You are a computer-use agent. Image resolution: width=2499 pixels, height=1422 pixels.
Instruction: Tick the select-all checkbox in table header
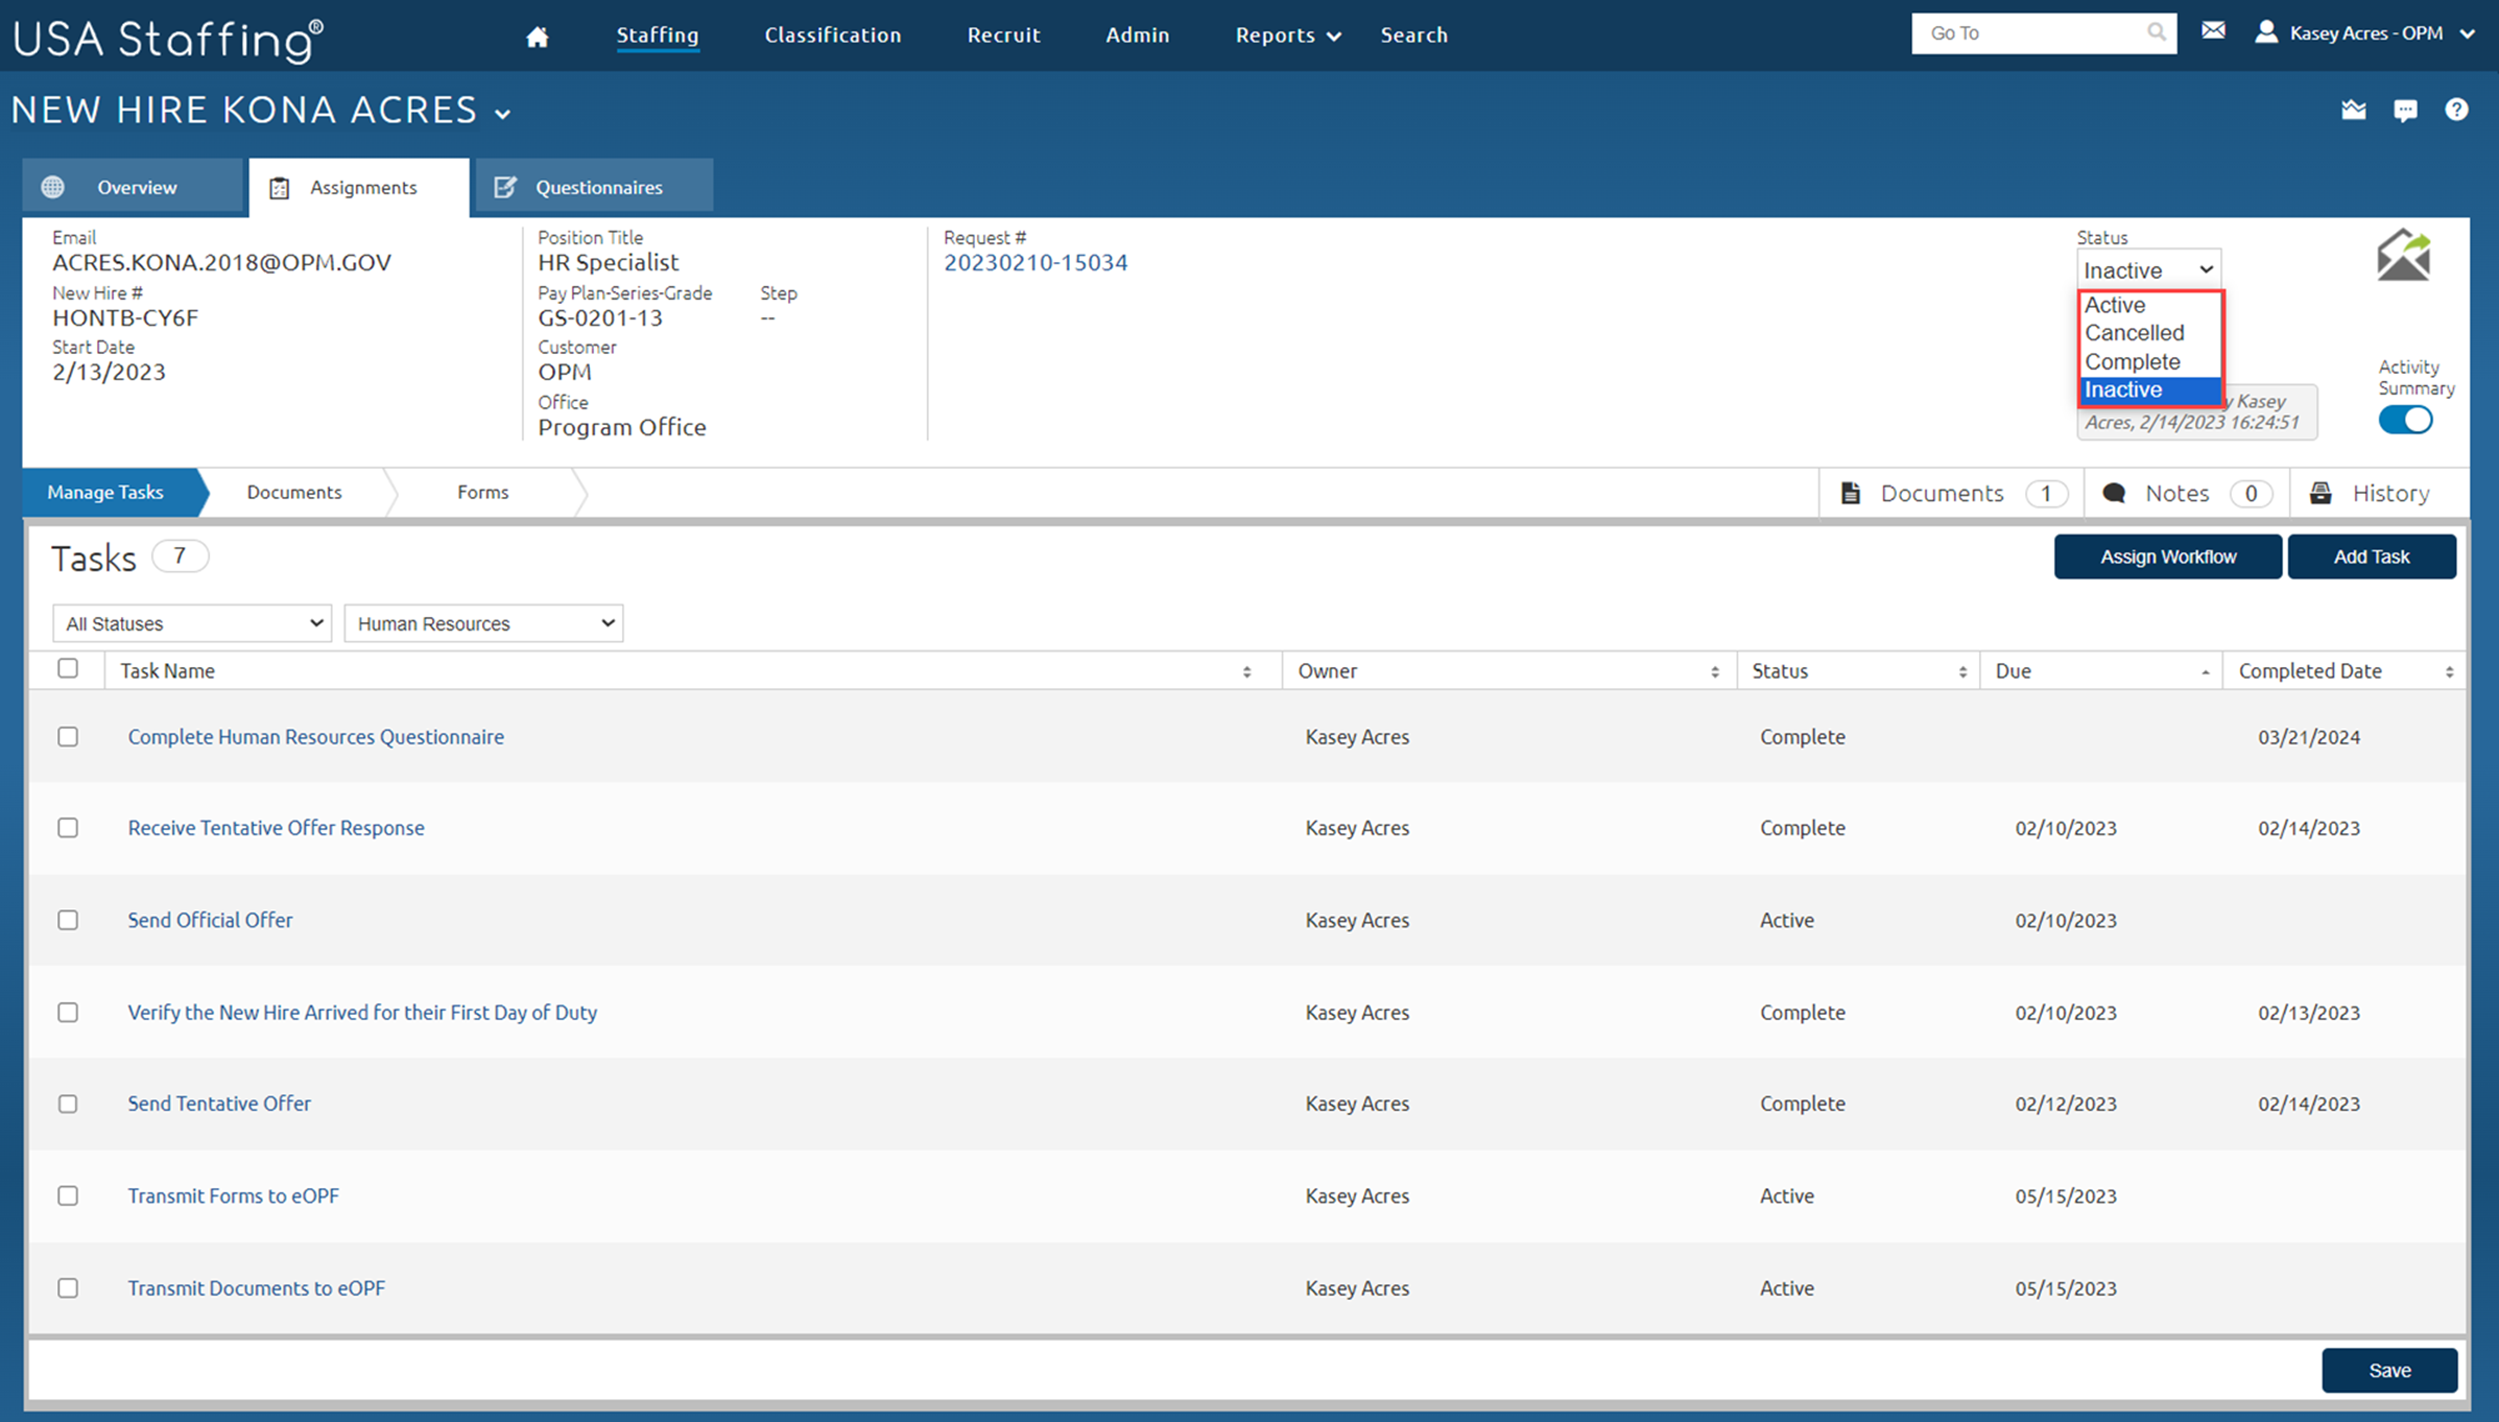68,668
